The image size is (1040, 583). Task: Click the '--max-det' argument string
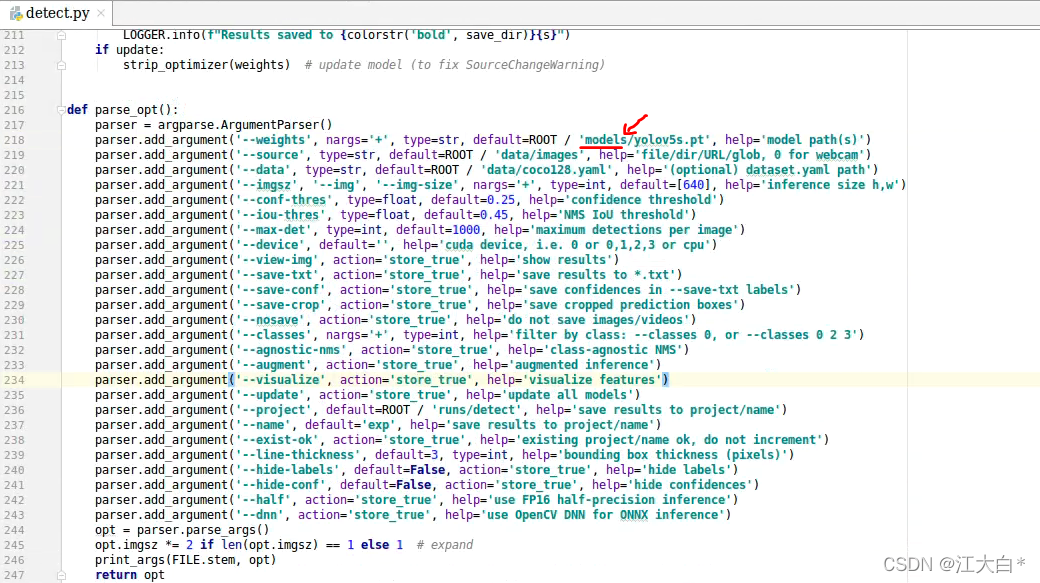pyautogui.click(x=273, y=230)
